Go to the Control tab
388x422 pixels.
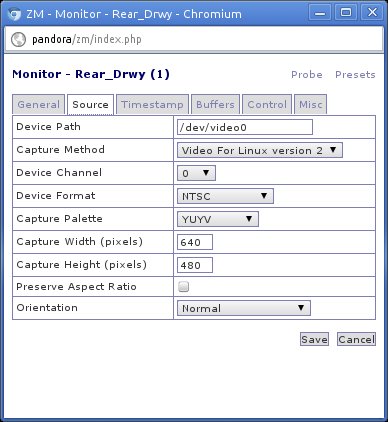coord(267,105)
